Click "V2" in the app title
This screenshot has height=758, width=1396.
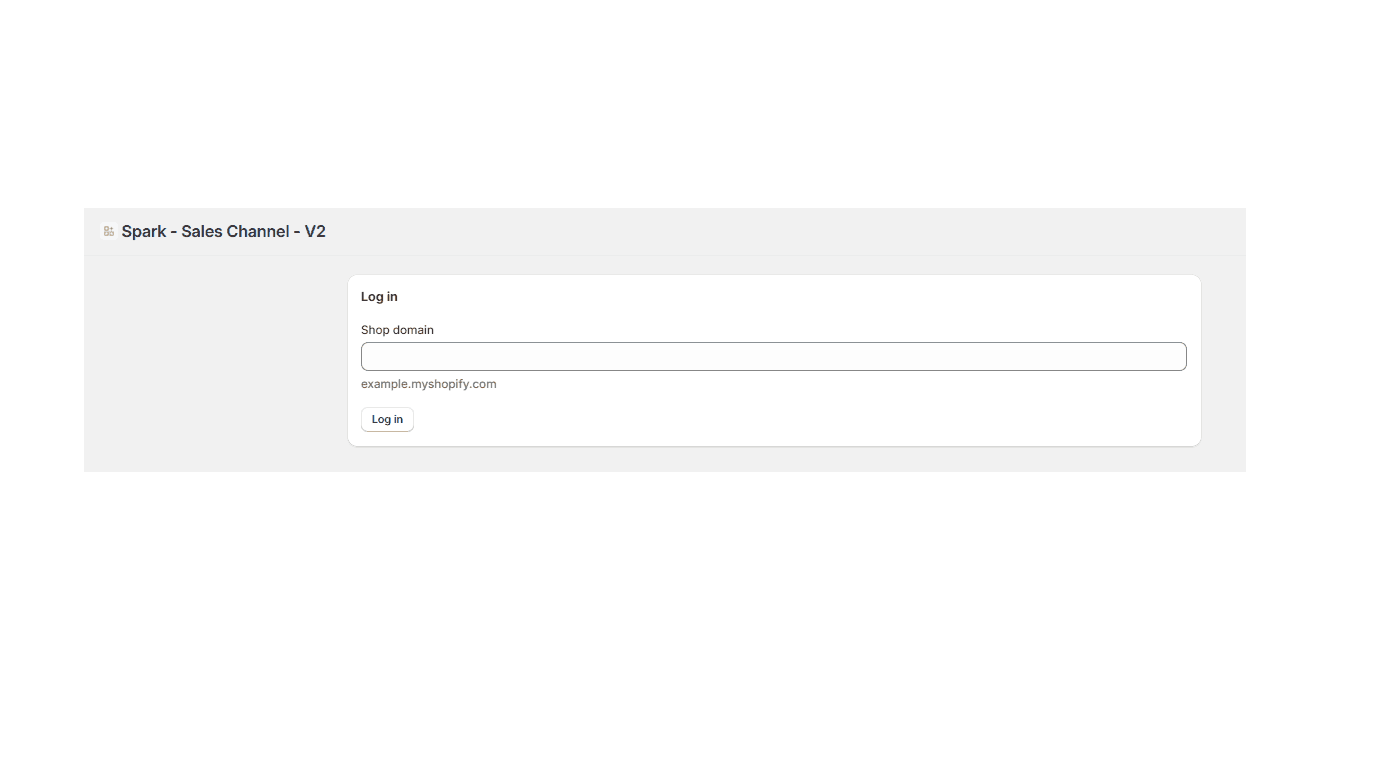click(x=315, y=232)
